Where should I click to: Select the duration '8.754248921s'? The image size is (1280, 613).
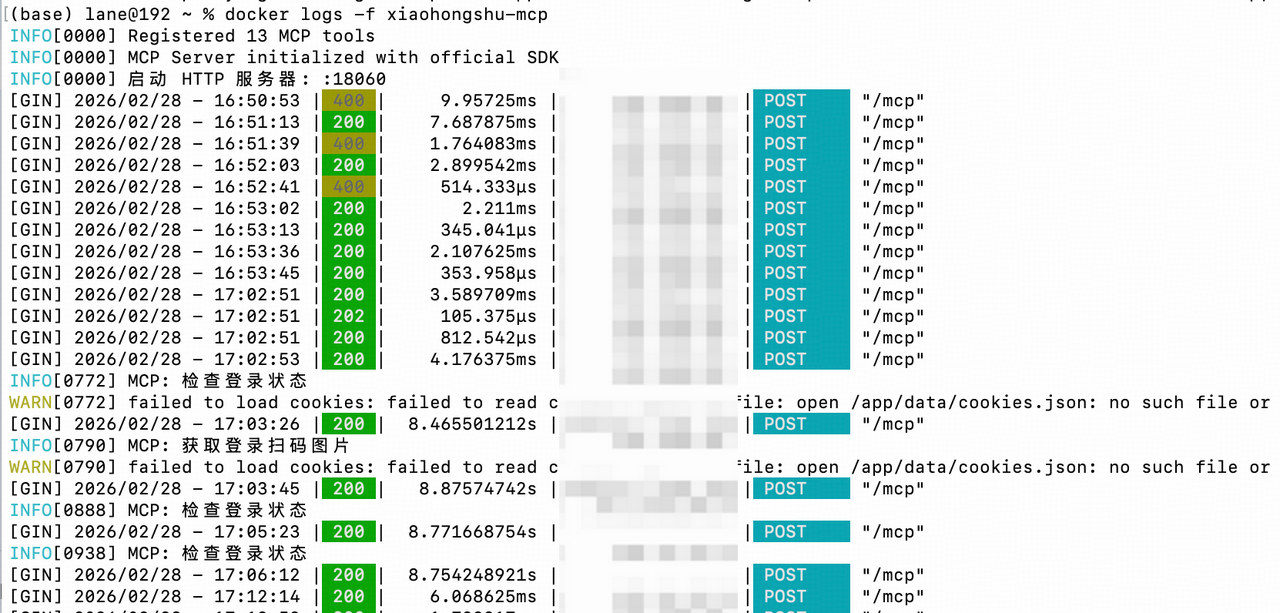pos(472,575)
